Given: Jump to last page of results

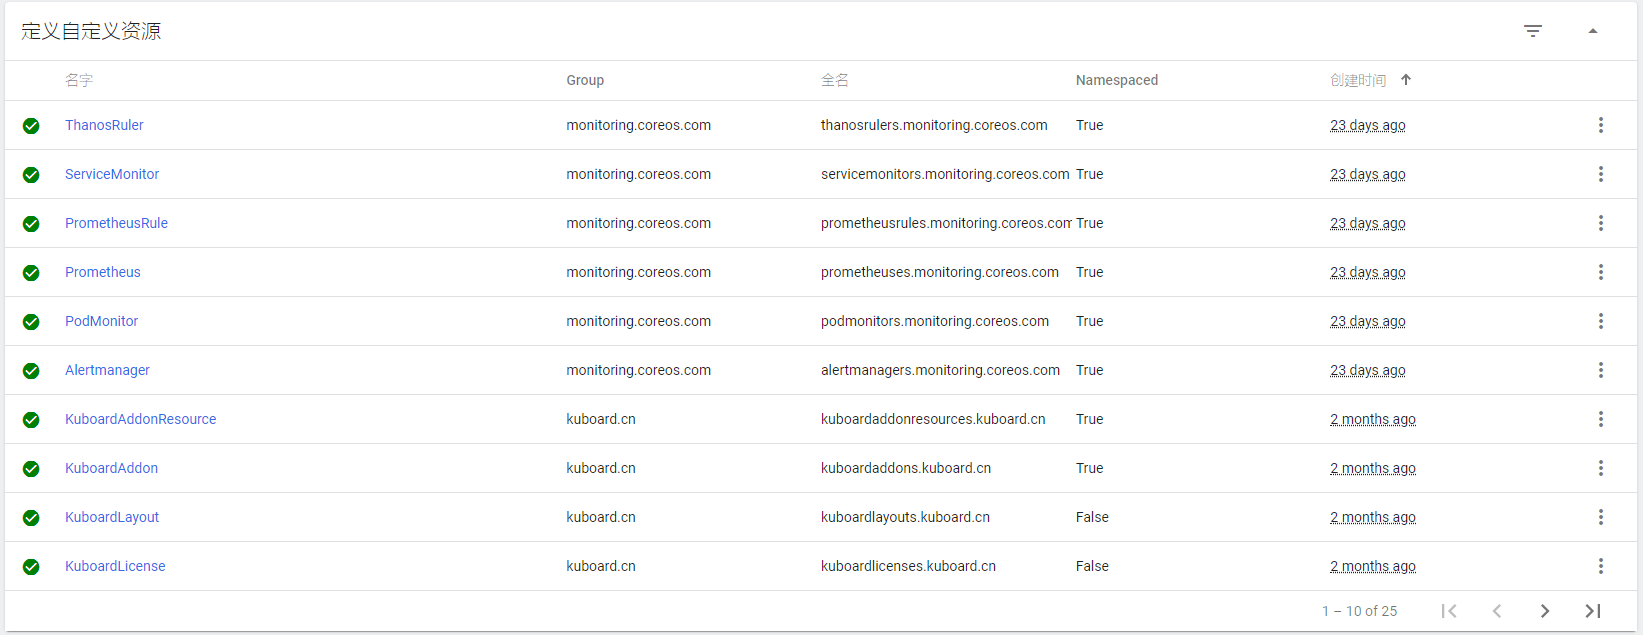Looking at the screenshot, I should (1593, 611).
